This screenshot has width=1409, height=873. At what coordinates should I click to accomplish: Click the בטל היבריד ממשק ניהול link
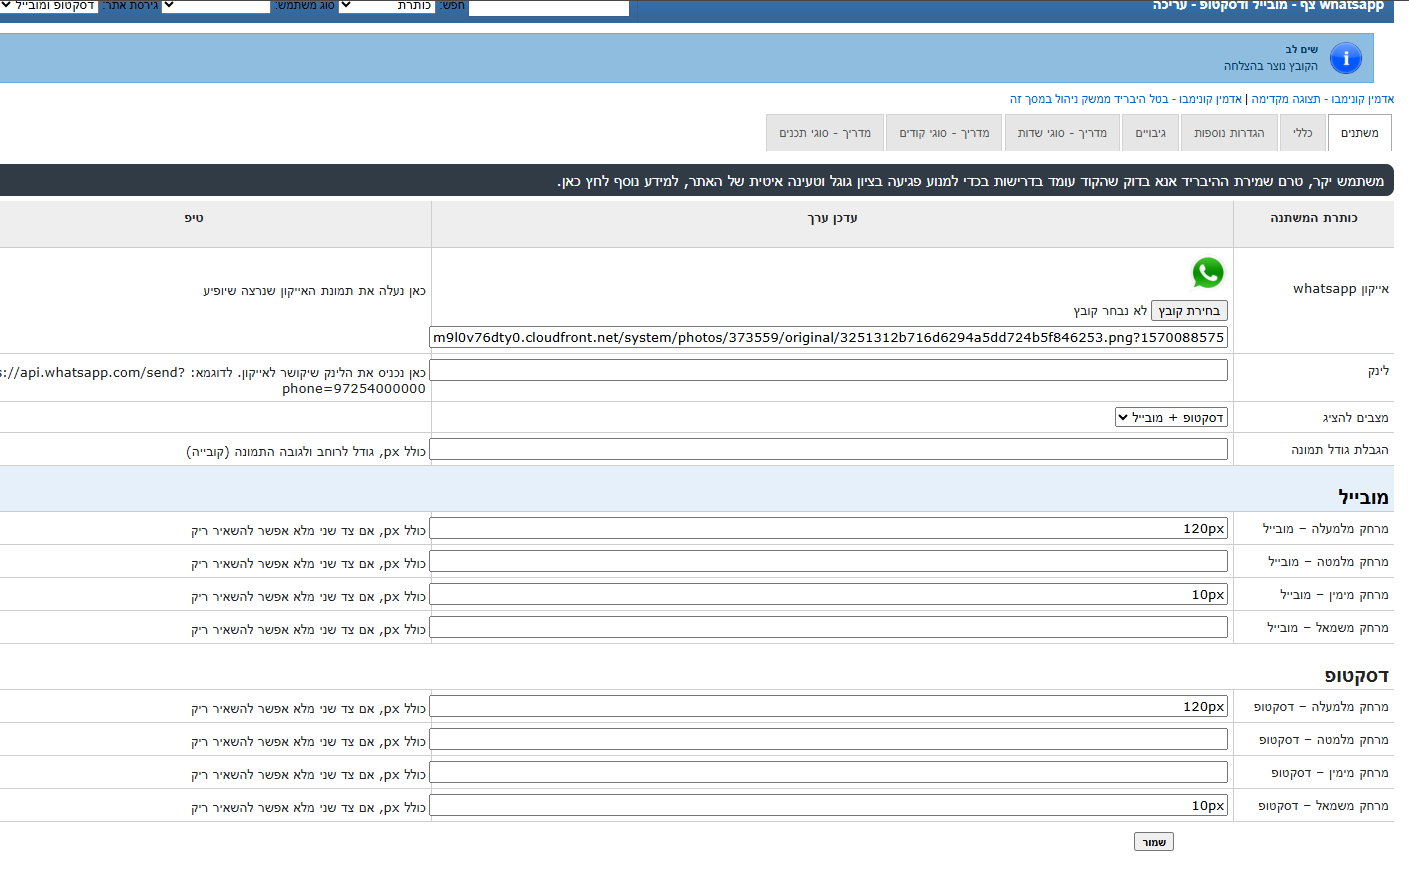(x=1125, y=99)
